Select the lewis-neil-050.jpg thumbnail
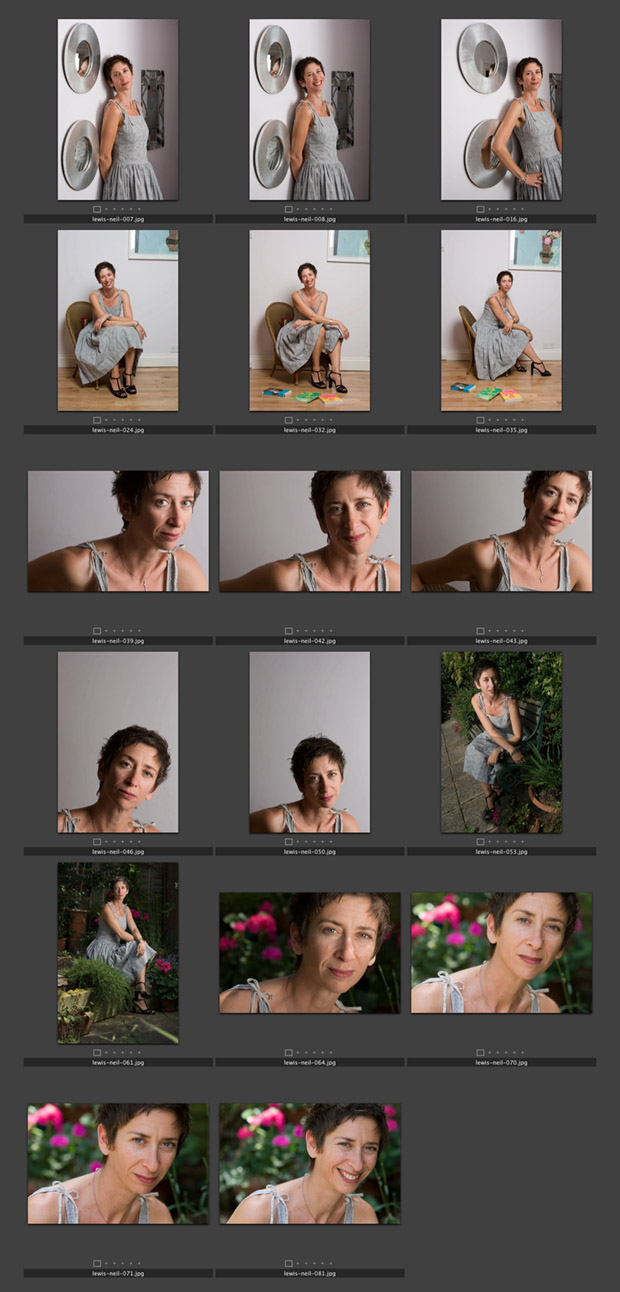 click(309, 742)
